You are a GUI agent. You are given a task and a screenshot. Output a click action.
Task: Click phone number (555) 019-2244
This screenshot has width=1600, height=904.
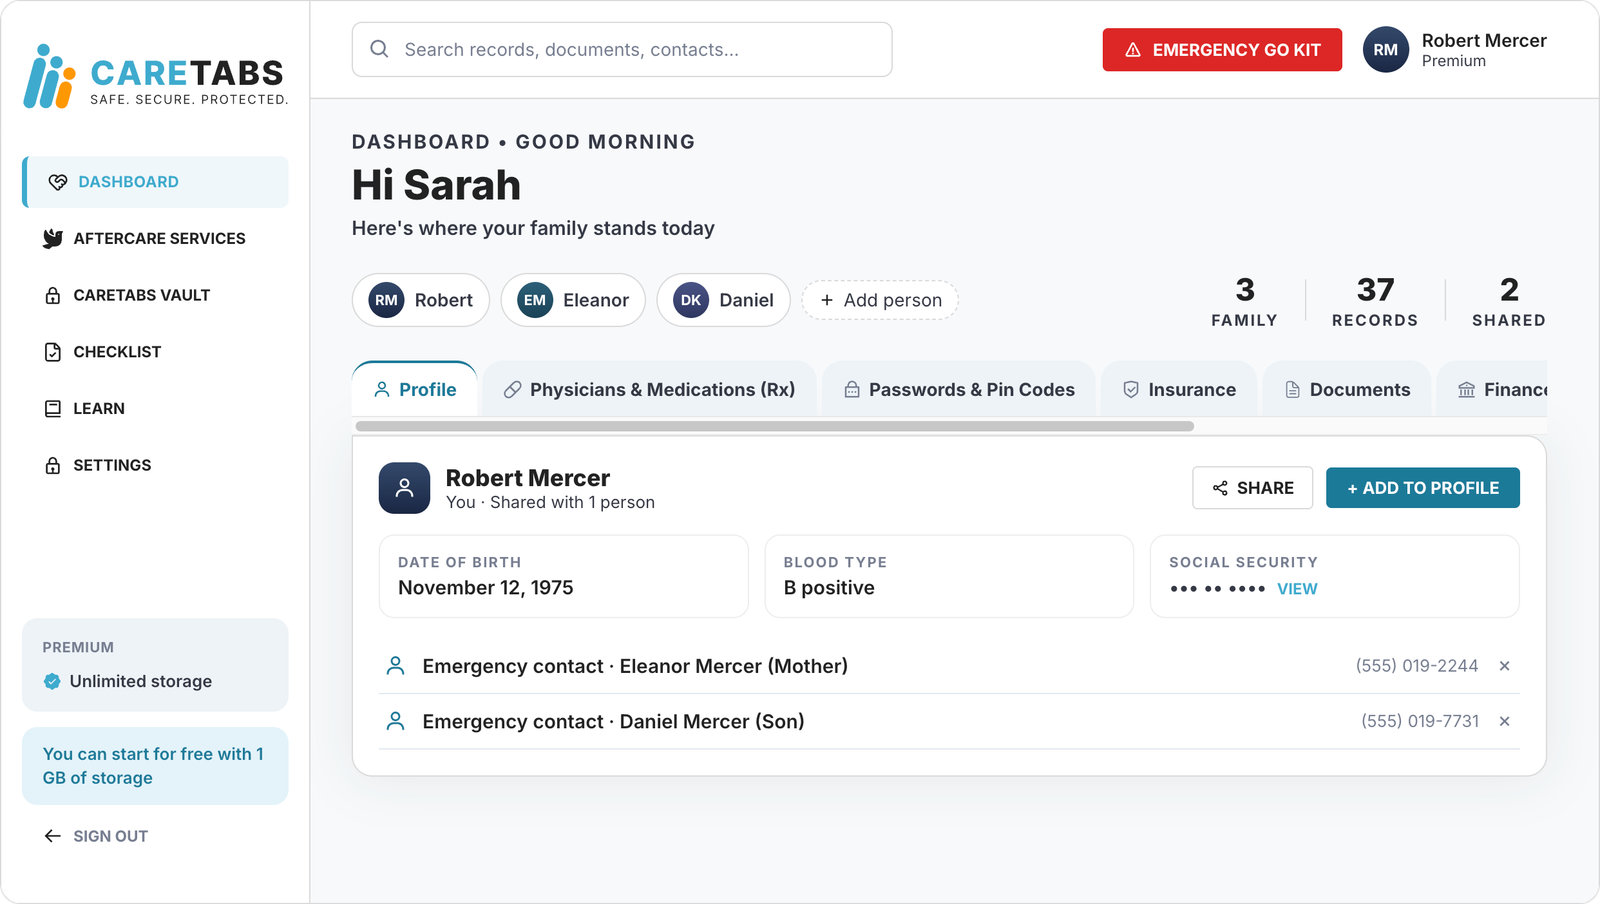tap(1417, 666)
